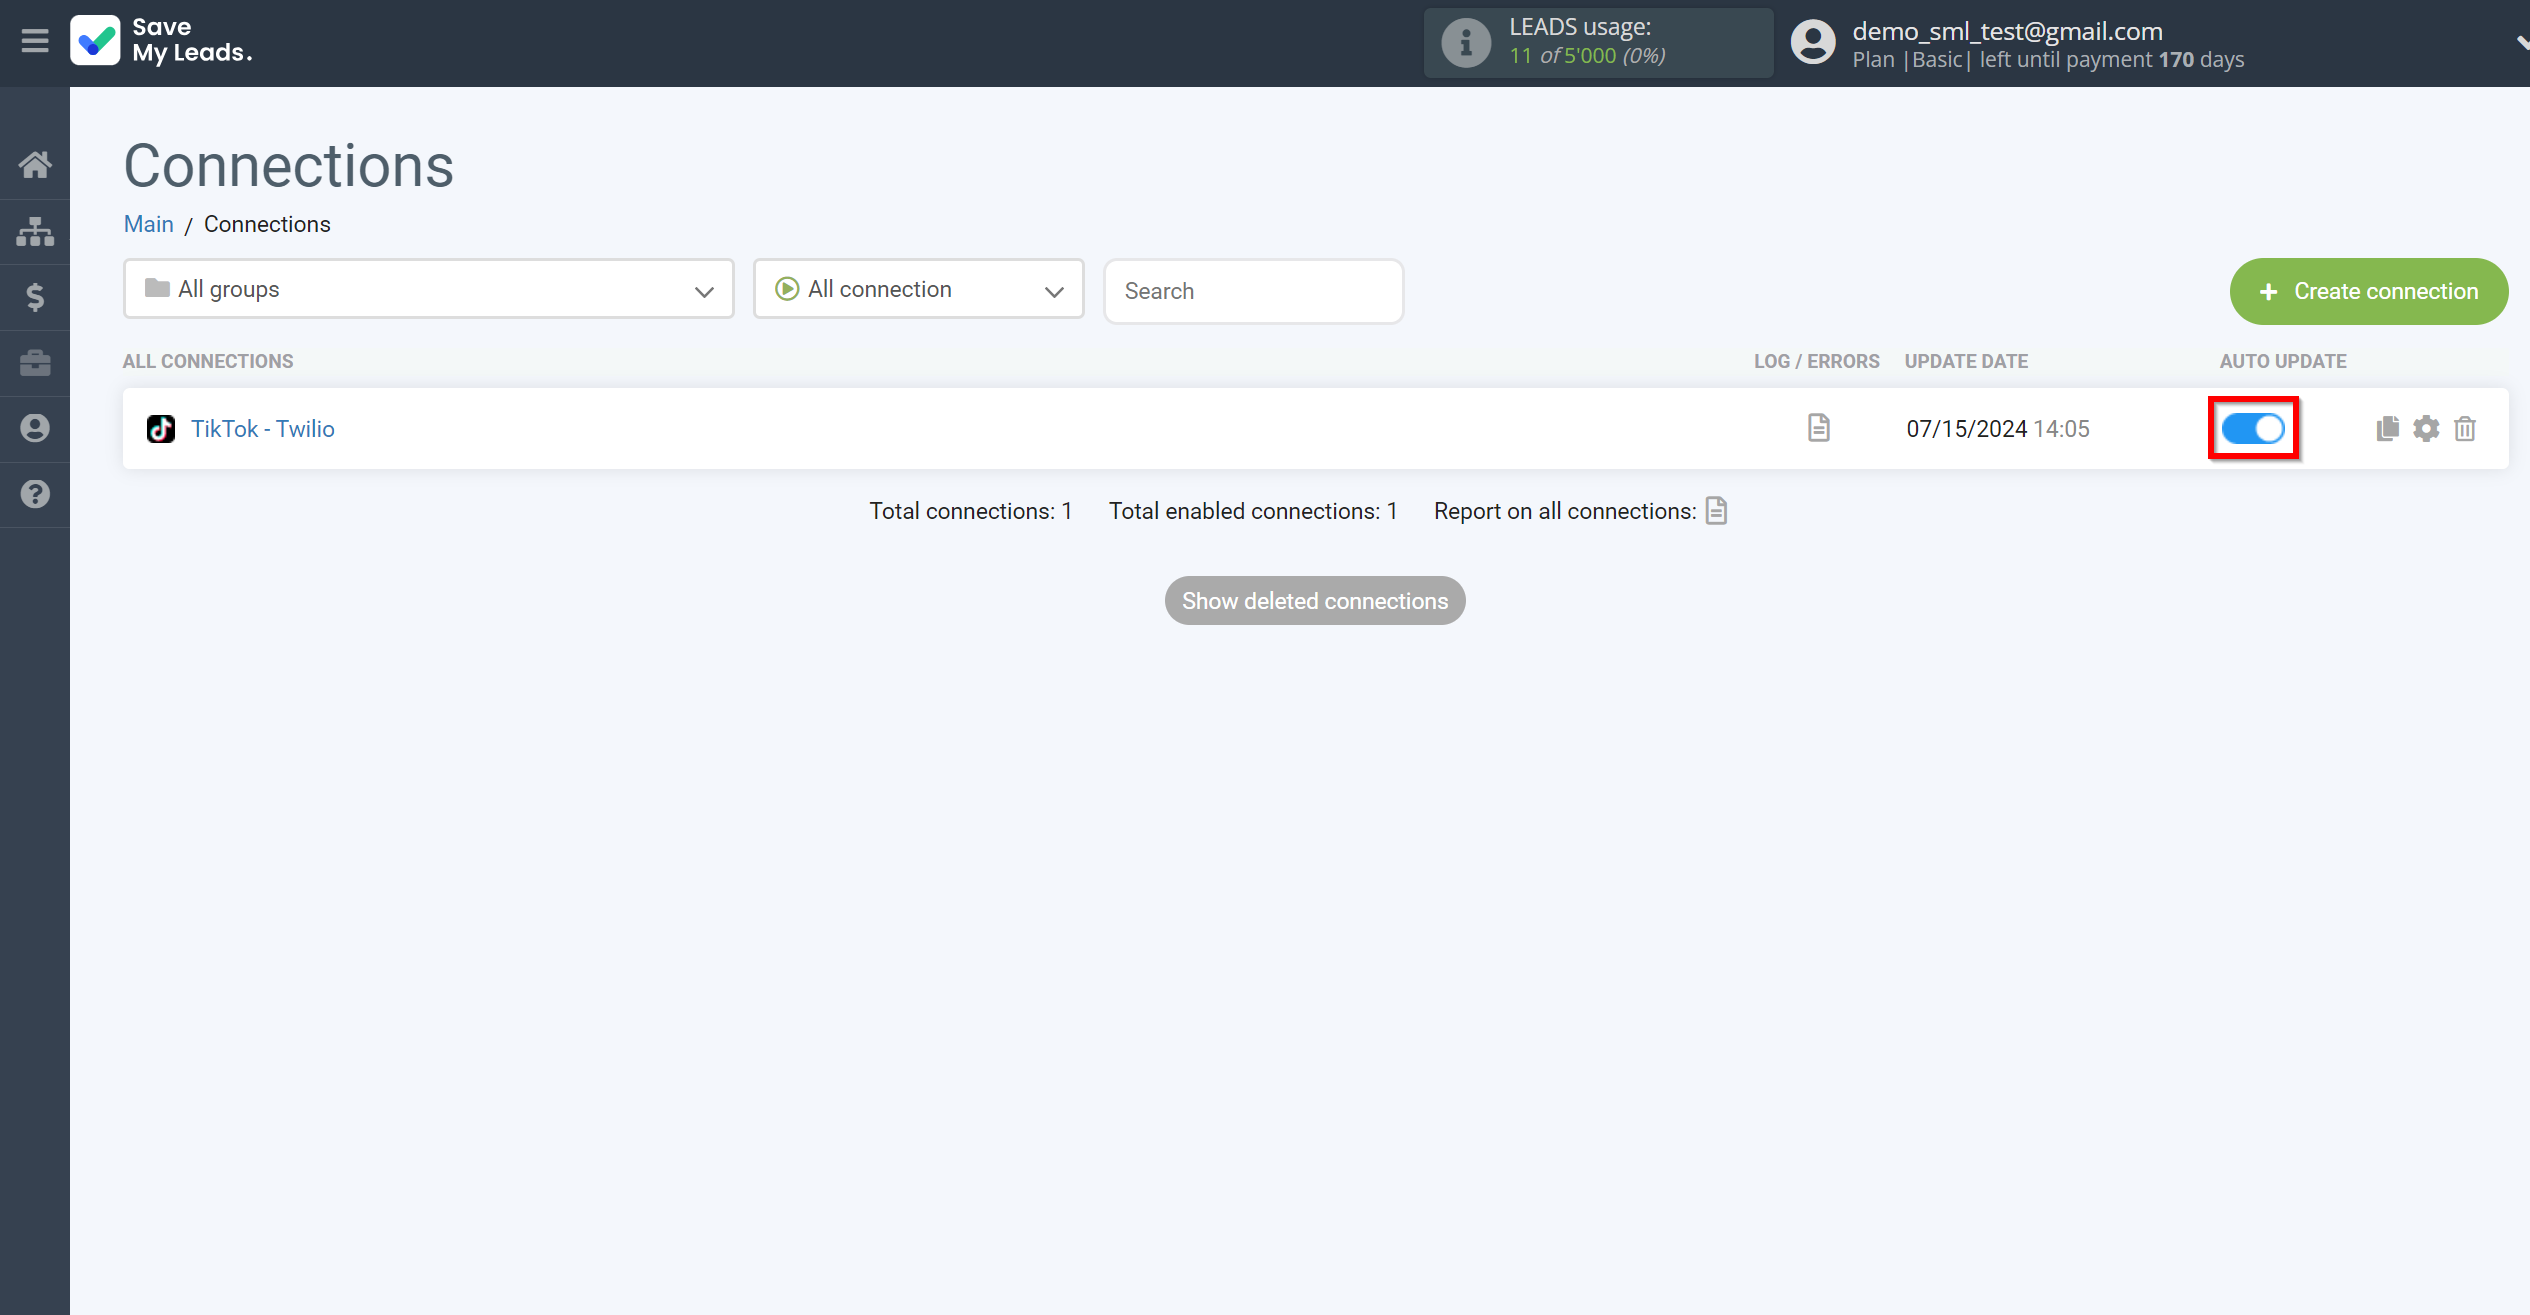Screen dimensions: 2530x1315
Task: Click the Main breadcrumb link
Action: click(x=149, y=224)
